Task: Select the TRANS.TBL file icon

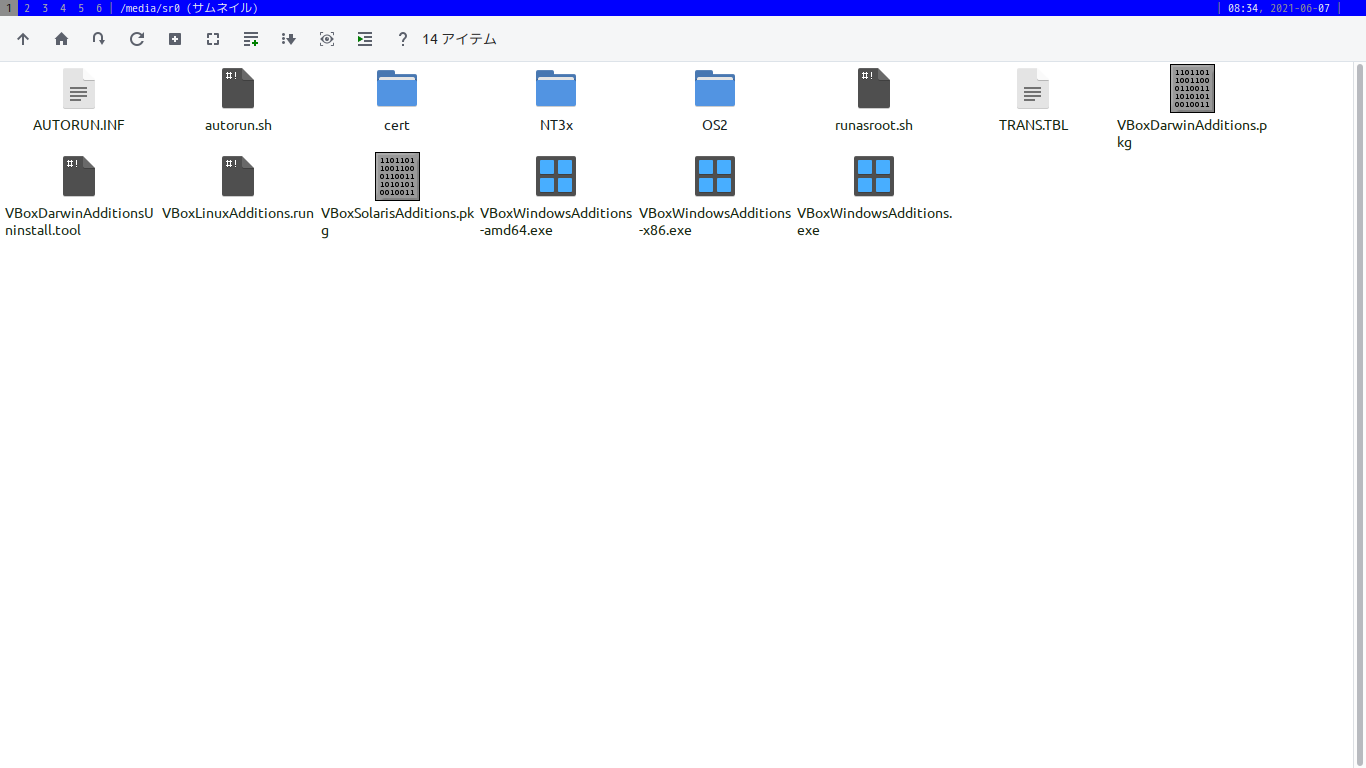Action: pyautogui.click(x=1033, y=89)
